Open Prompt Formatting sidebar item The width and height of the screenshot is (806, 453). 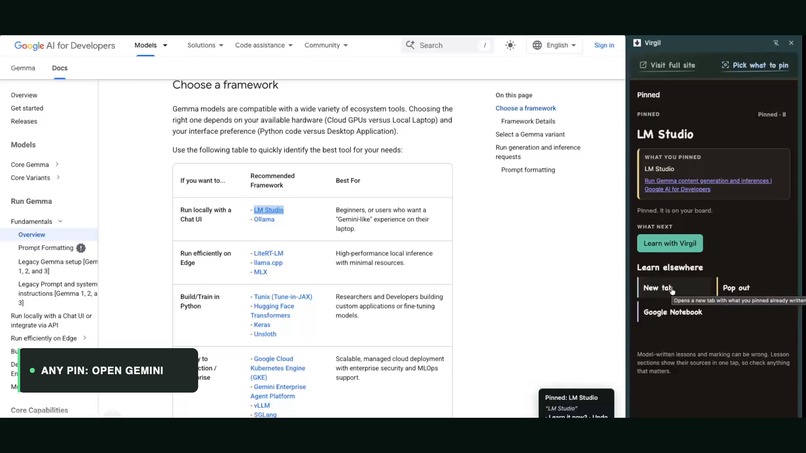tap(46, 248)
